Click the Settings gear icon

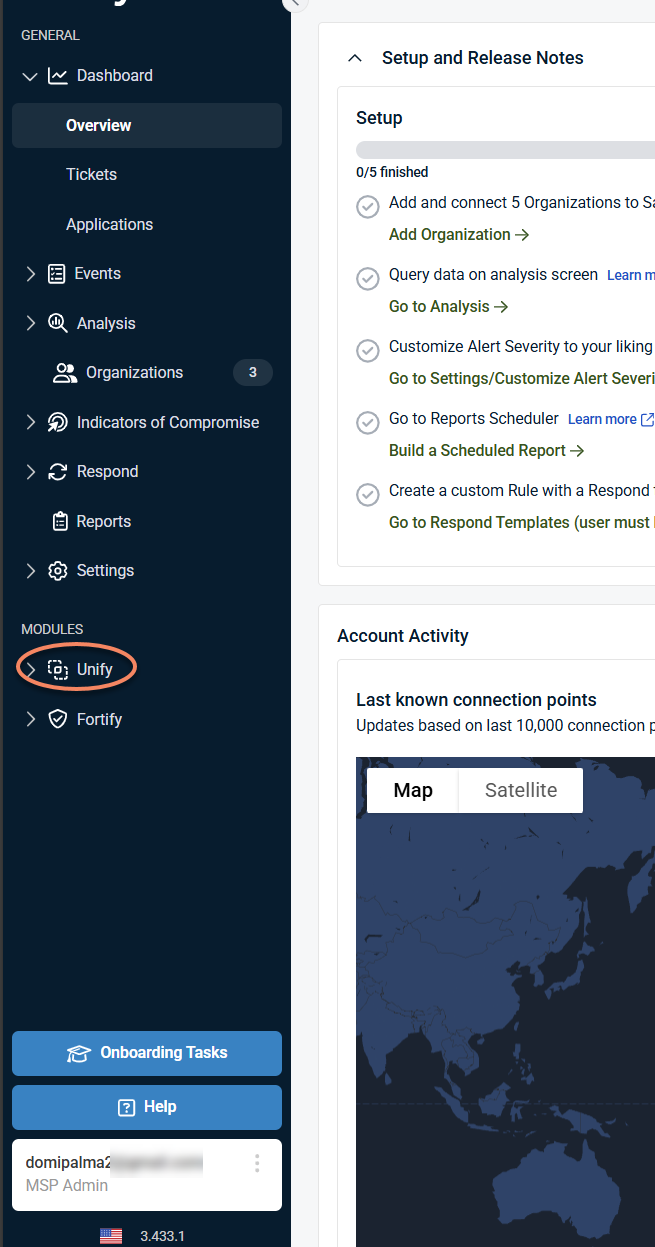tap(58, 571)
